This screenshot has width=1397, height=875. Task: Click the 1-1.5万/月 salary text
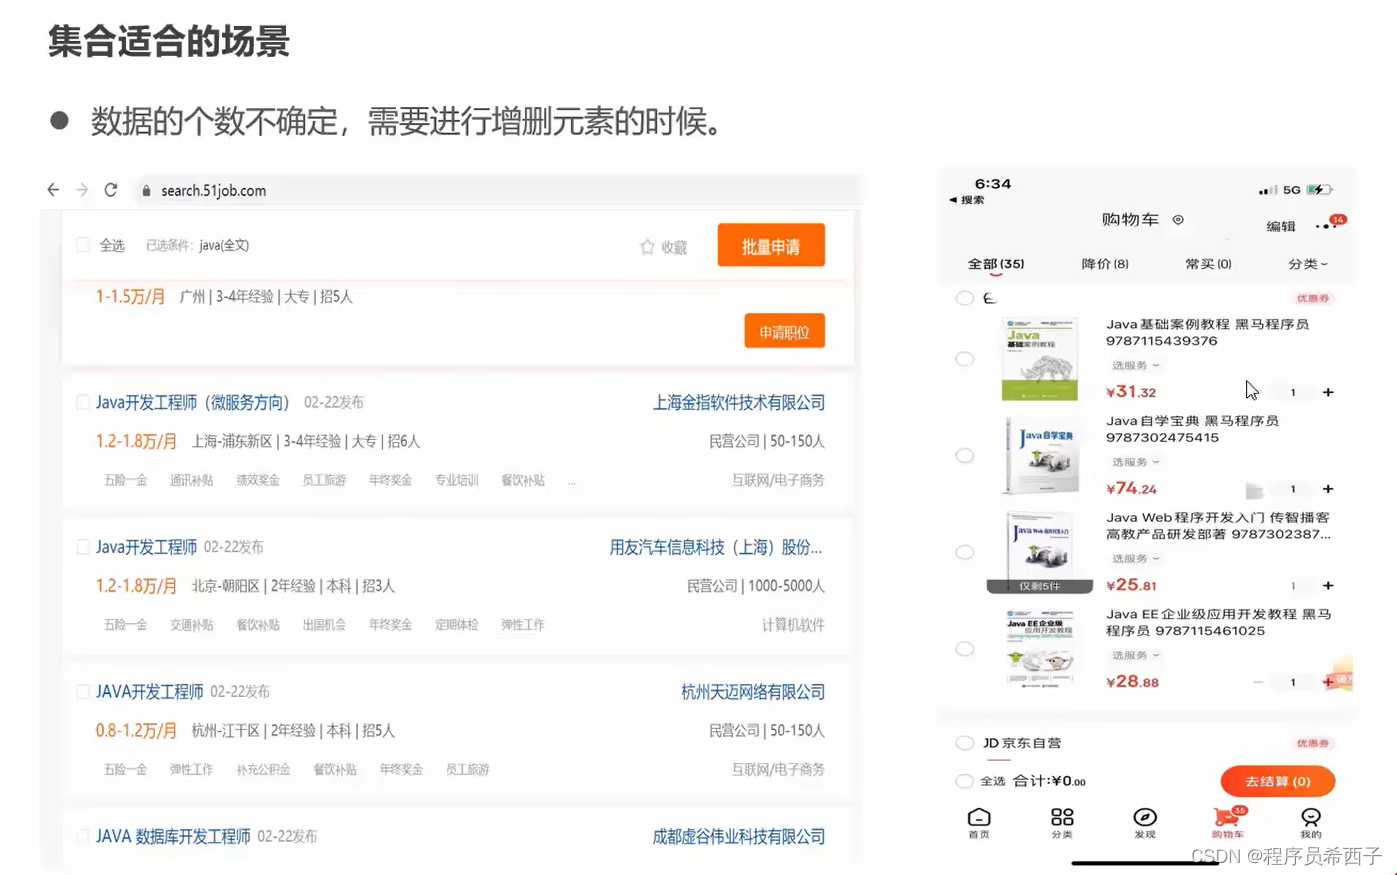(x=130, y=297)
